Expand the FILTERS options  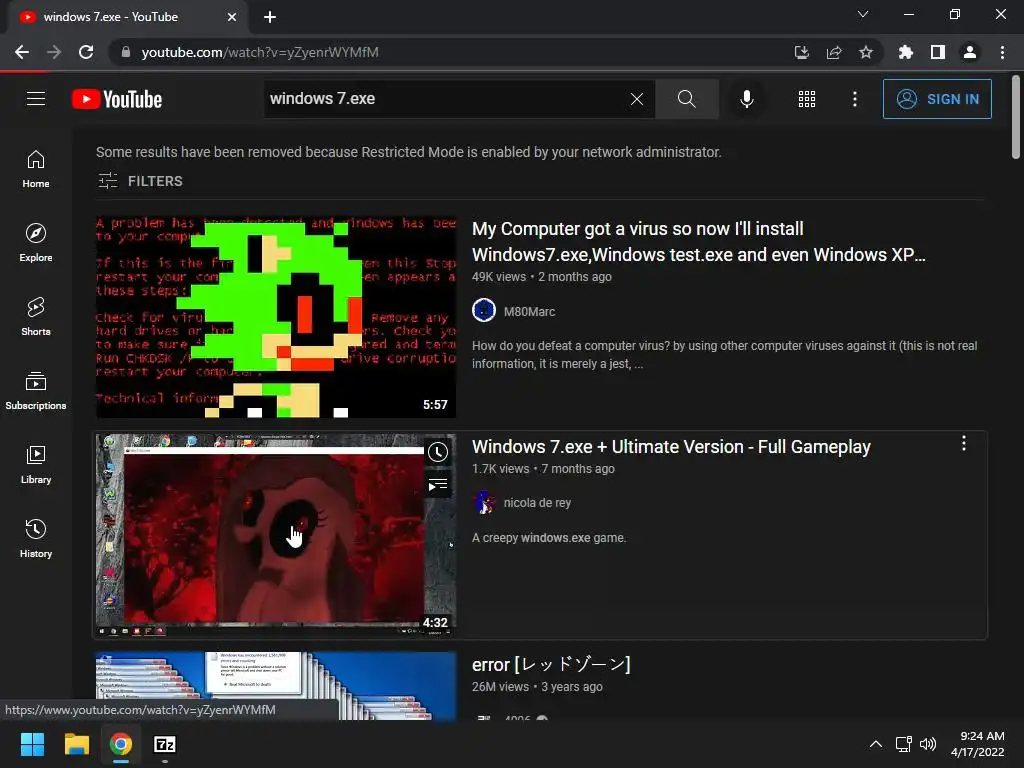point(140,181)
